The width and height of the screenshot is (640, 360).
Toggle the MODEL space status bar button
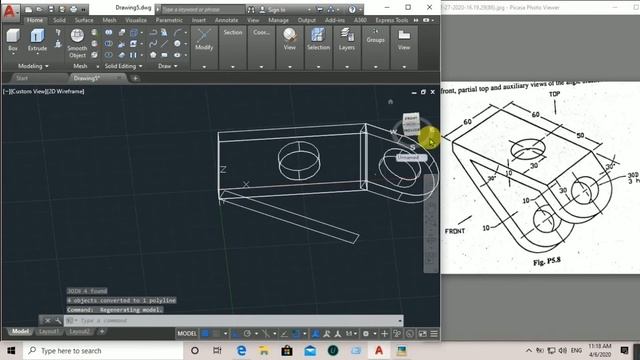(187, 333)
